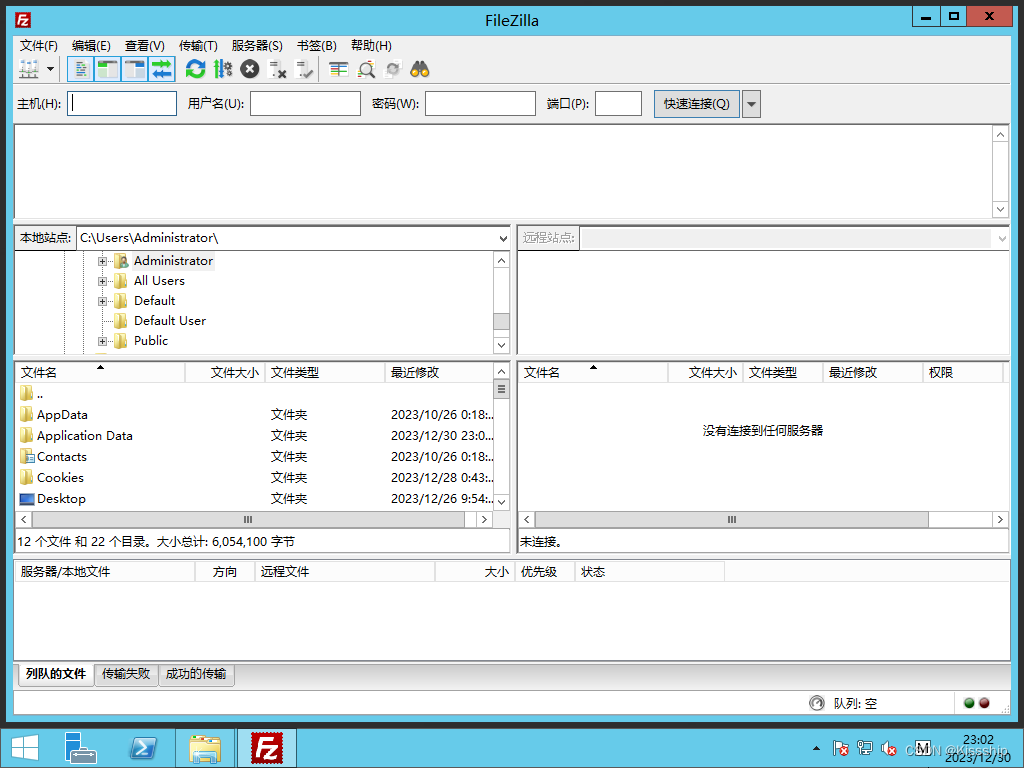1024x768 pixels.
Task: Open the 帮助(H) menu
Action: click(x=371, y=45)
